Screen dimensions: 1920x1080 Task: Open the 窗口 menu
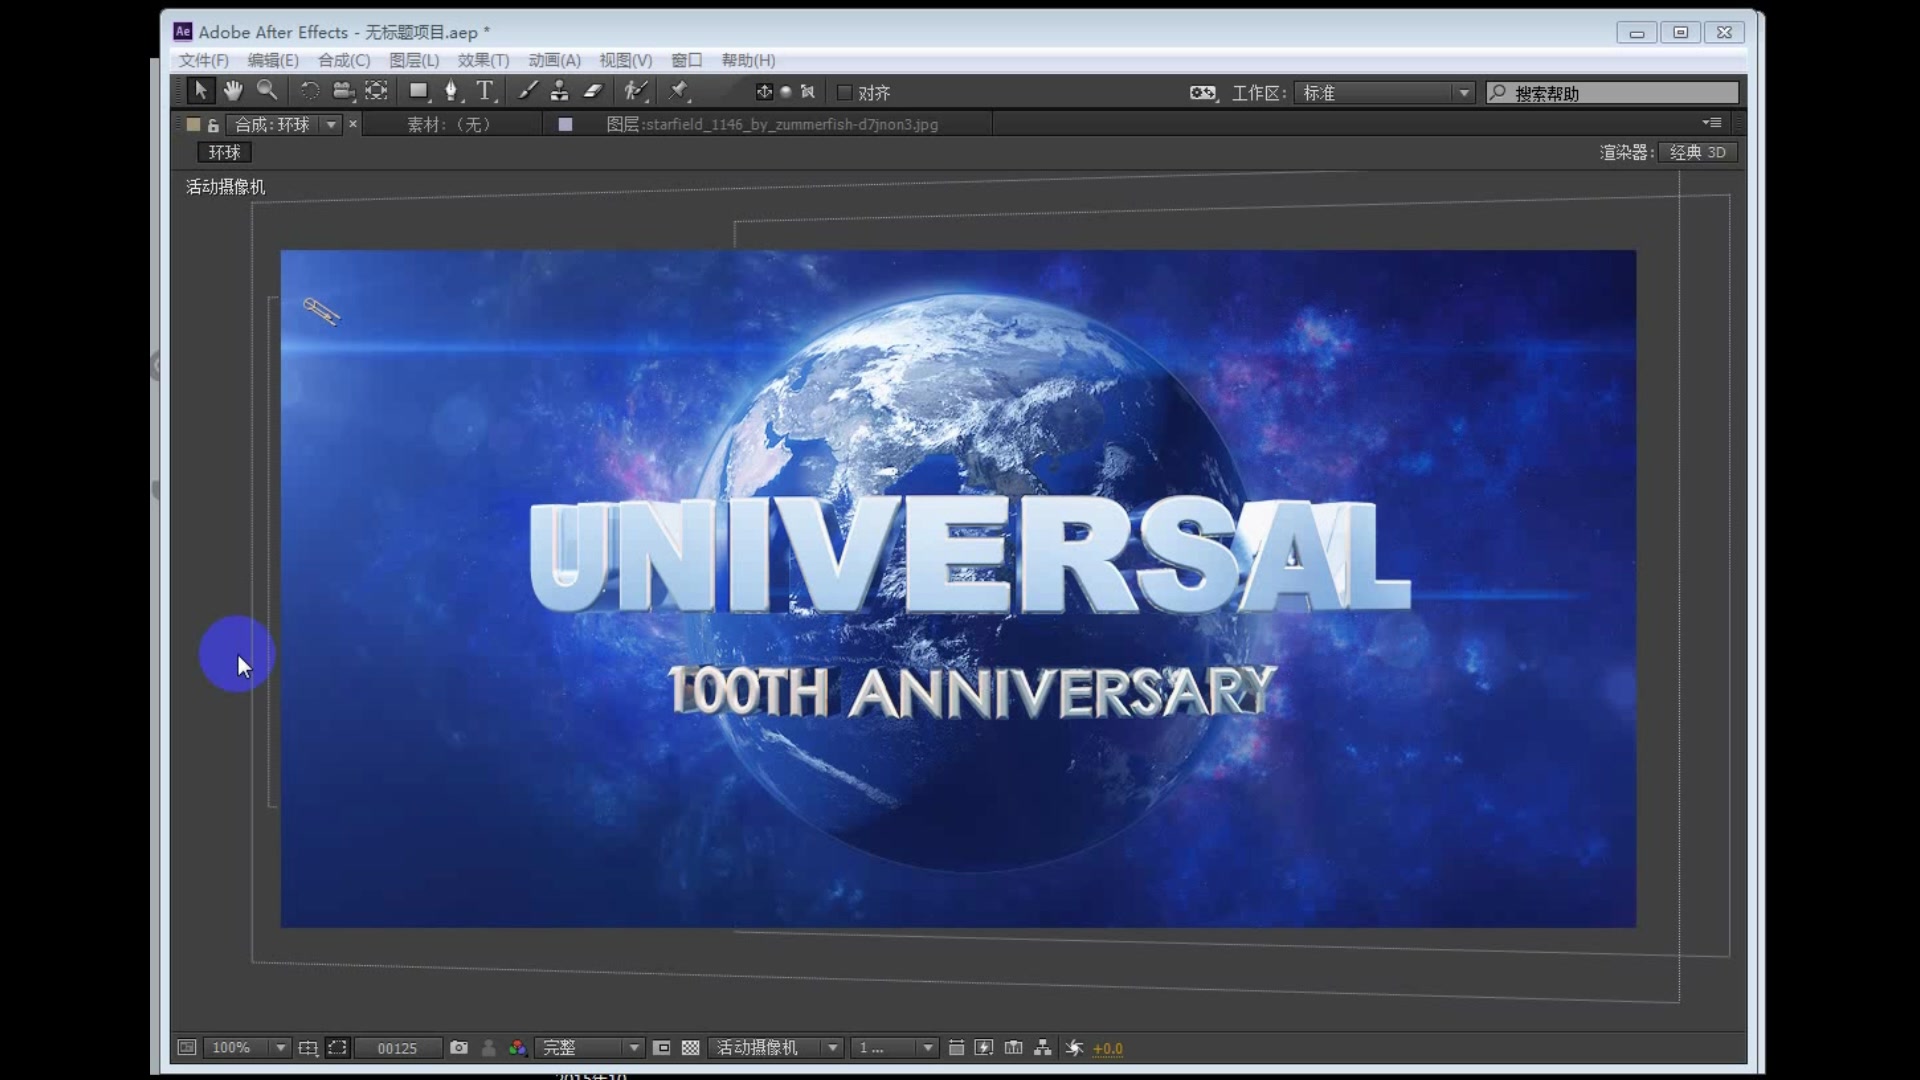click(x=687, y=60)
